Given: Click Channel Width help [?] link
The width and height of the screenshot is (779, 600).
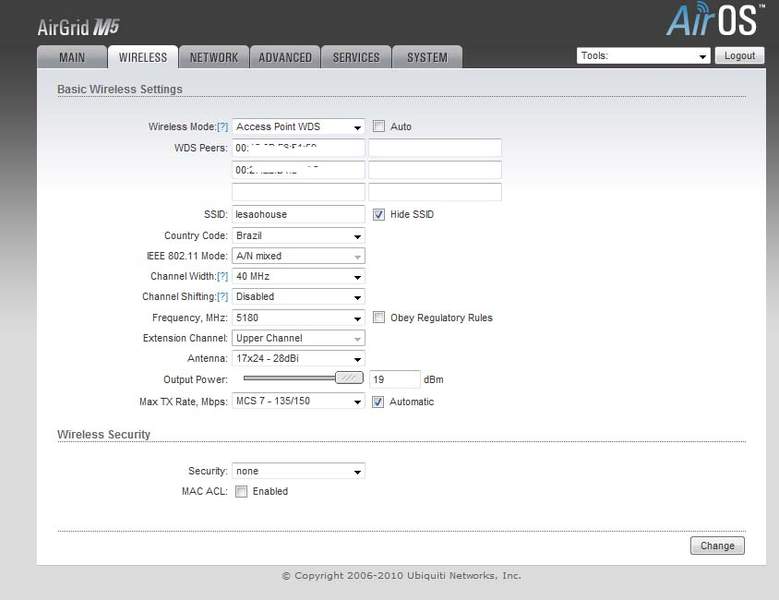Looking at the screenshot, I should tap(223, 276).
